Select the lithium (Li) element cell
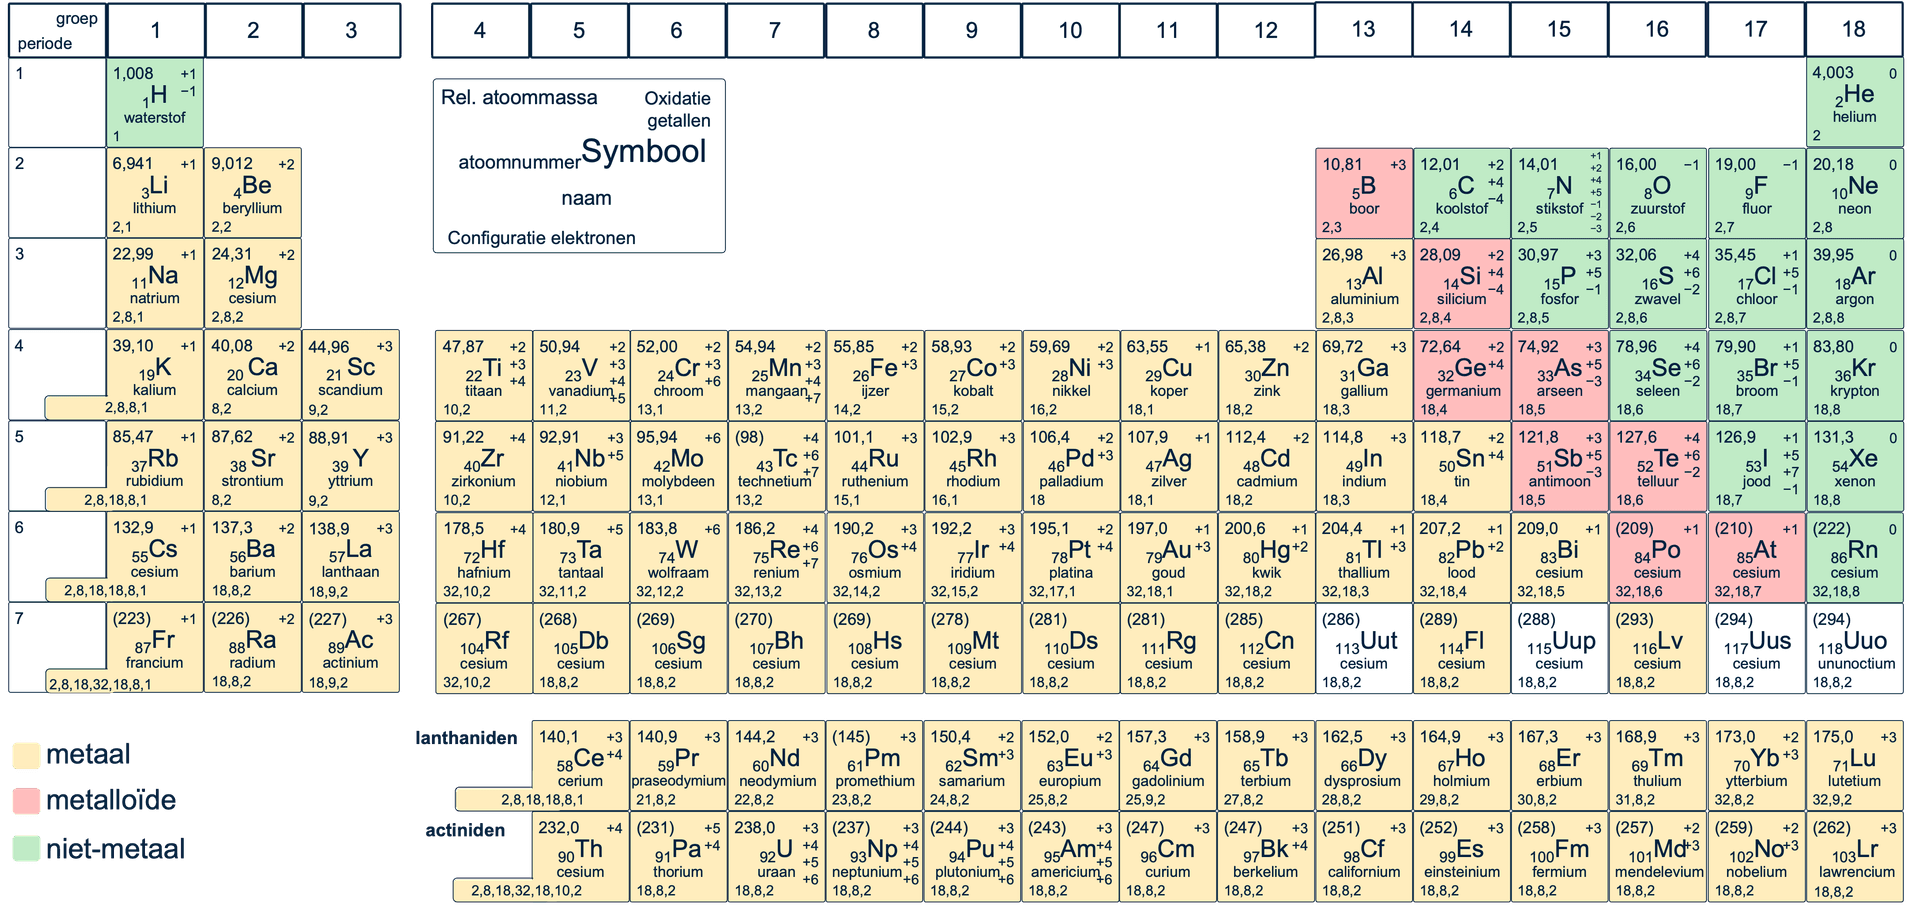The width and height of the screenshot is (1920, 910). point(155,193)
